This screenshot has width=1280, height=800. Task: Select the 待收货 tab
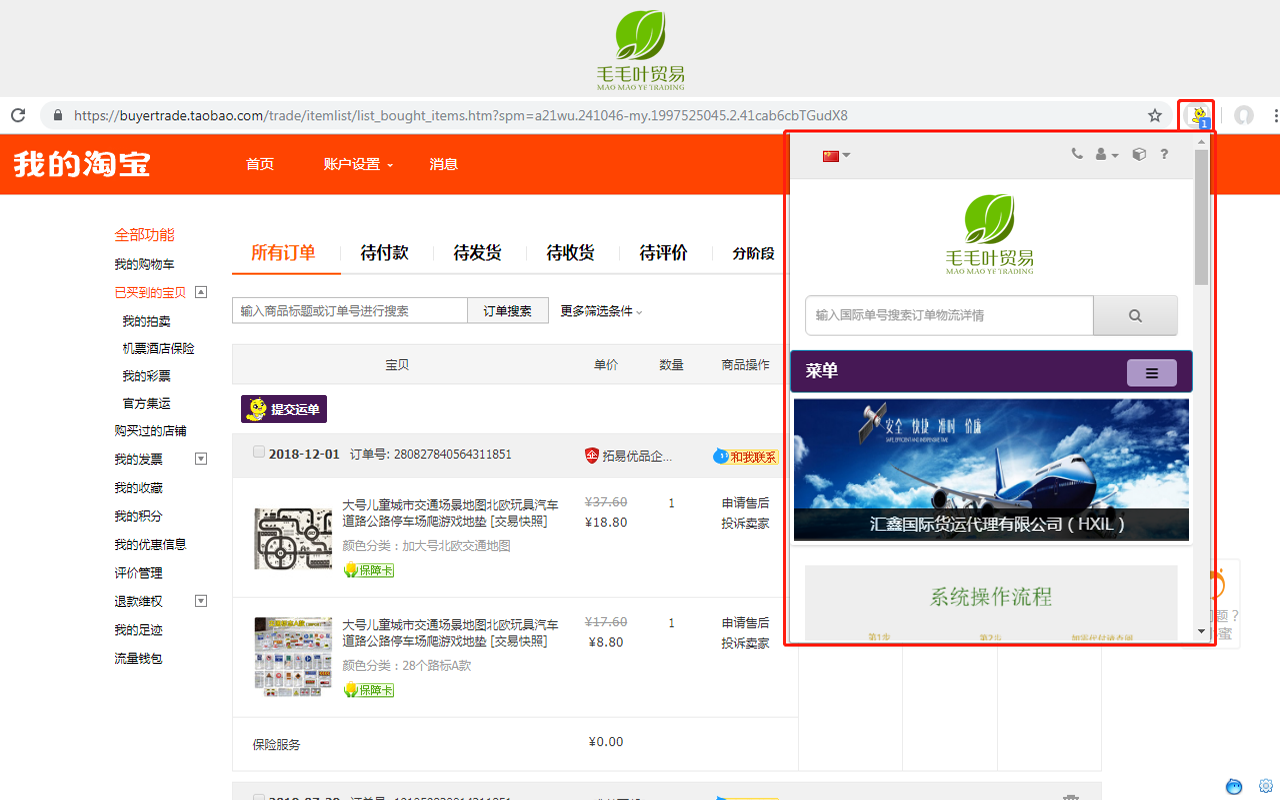point(570,253)
